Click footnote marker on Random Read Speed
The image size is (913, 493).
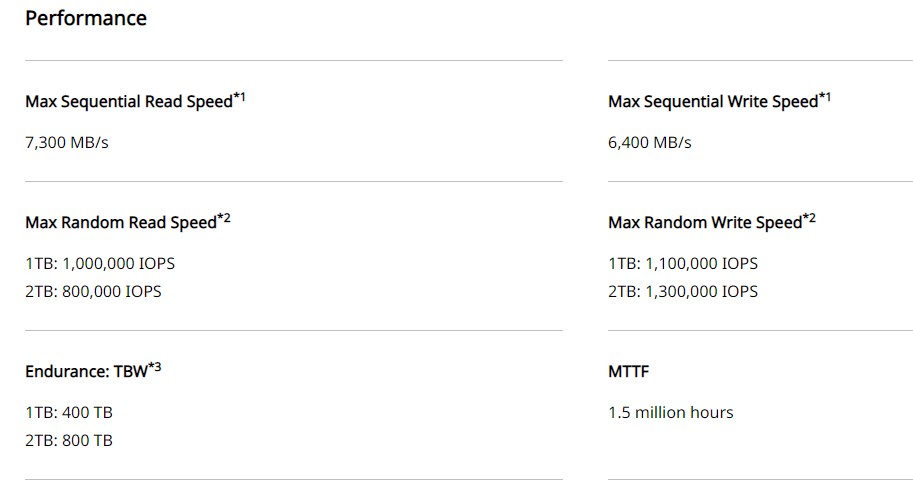(224, 218)
